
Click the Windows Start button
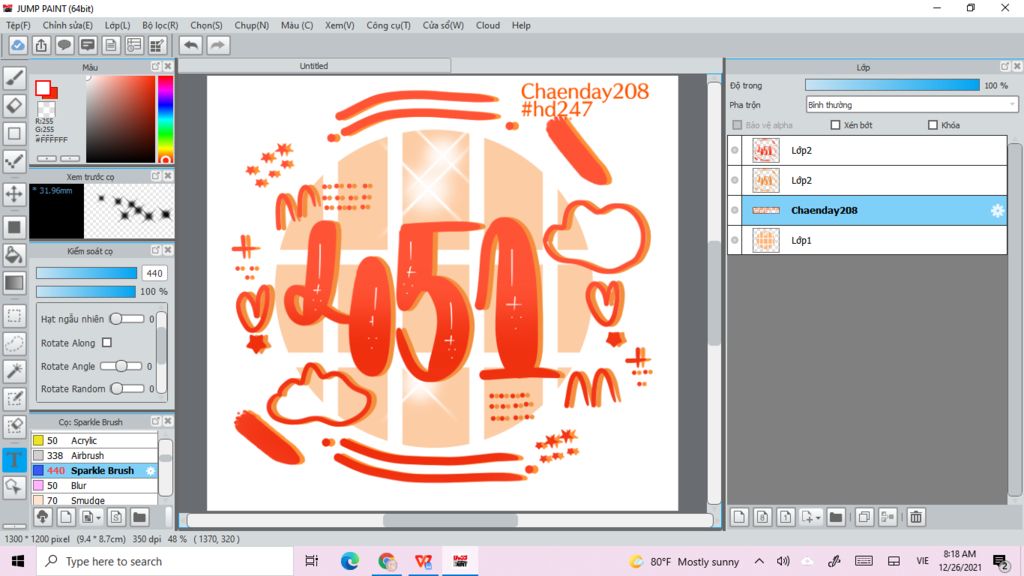click(18, 561)
